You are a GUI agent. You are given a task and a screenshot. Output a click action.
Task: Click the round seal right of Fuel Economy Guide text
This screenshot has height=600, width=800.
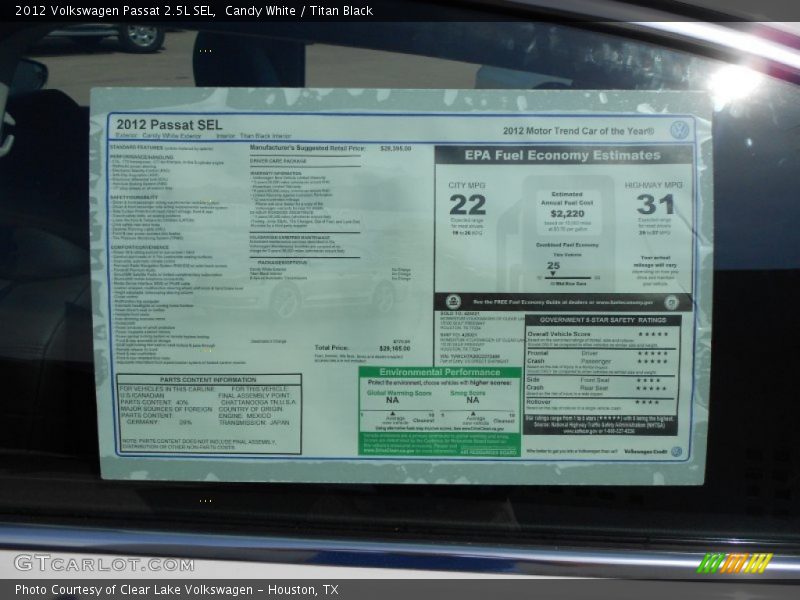(x=671, y=302)
